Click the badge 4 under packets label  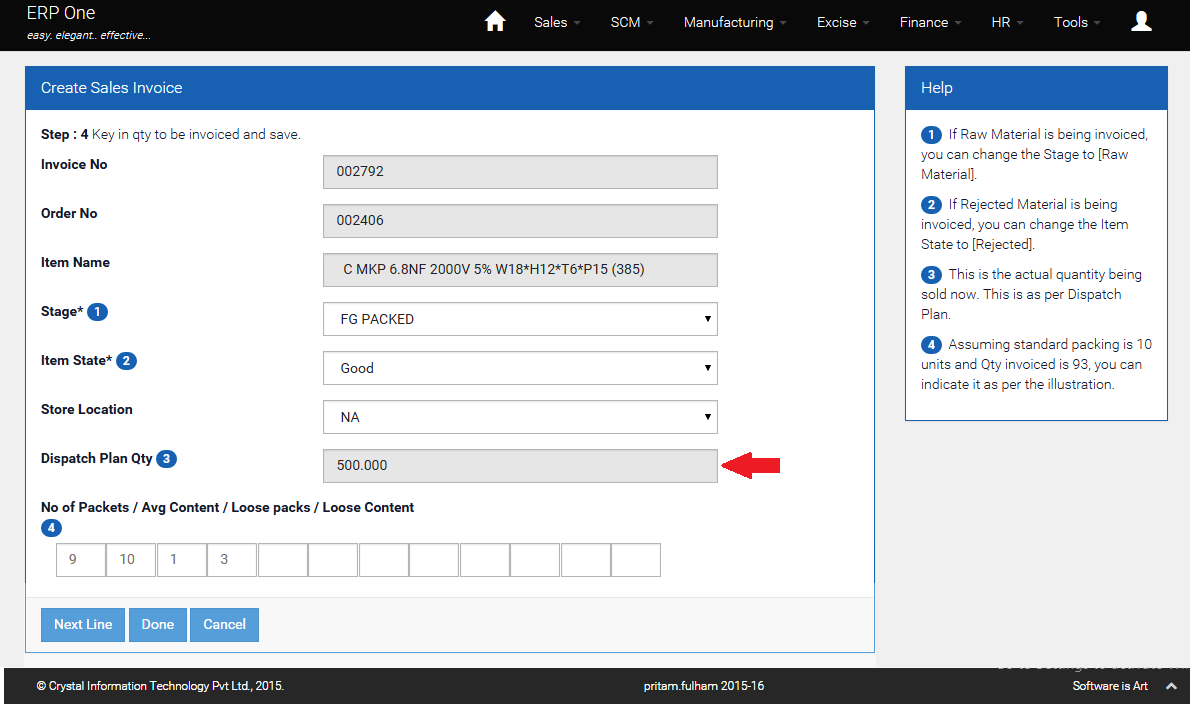(x=51, y=528)
